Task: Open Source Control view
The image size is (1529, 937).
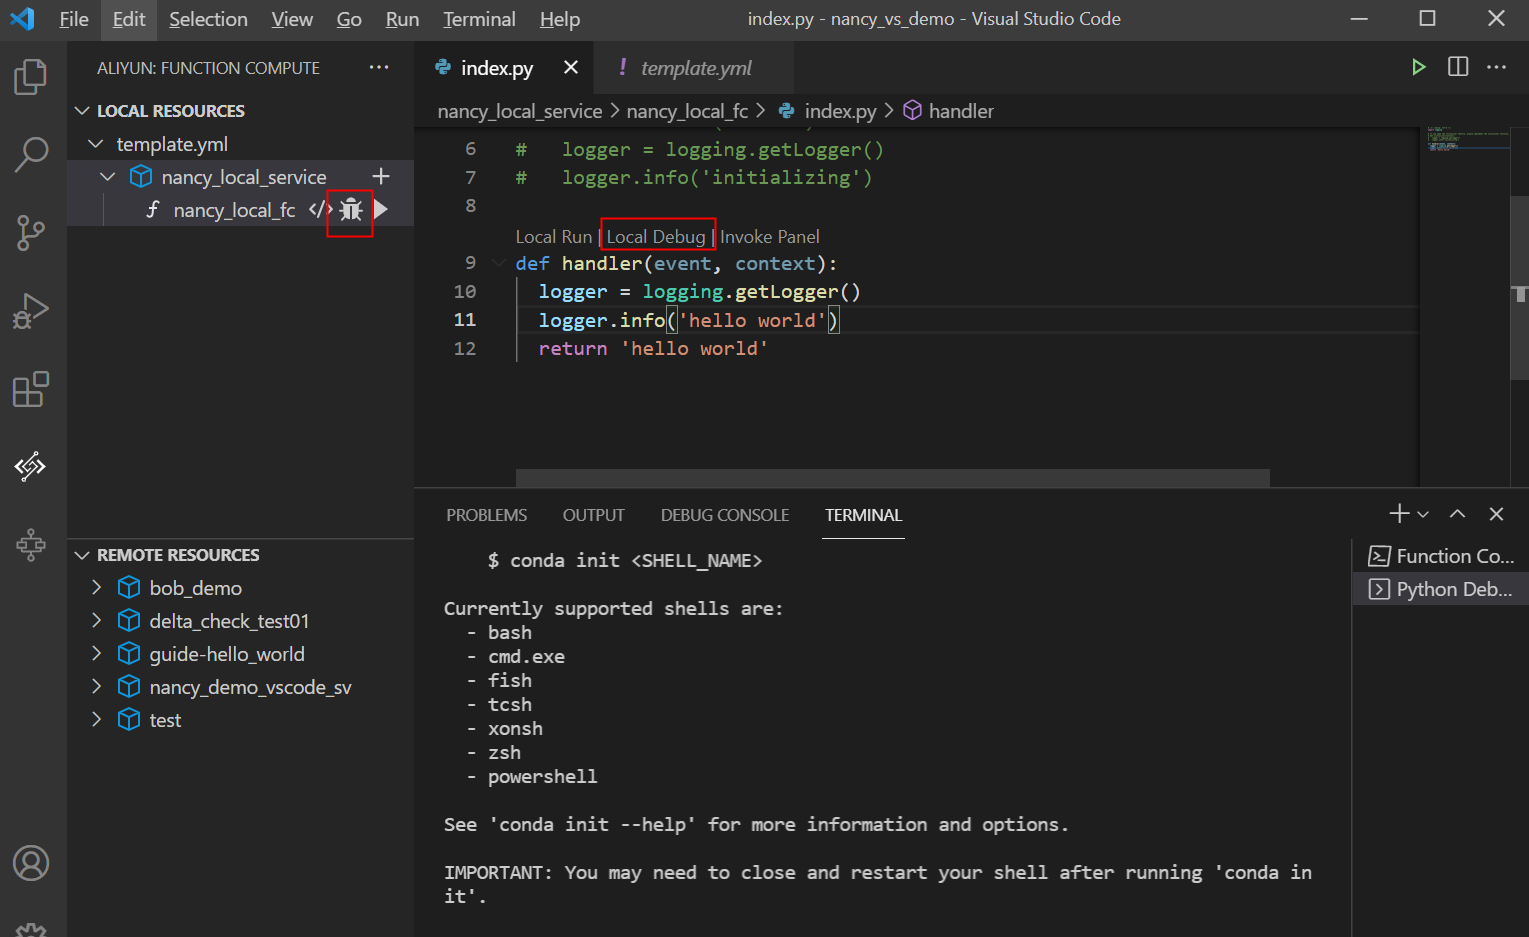Action: coord(31,233)
